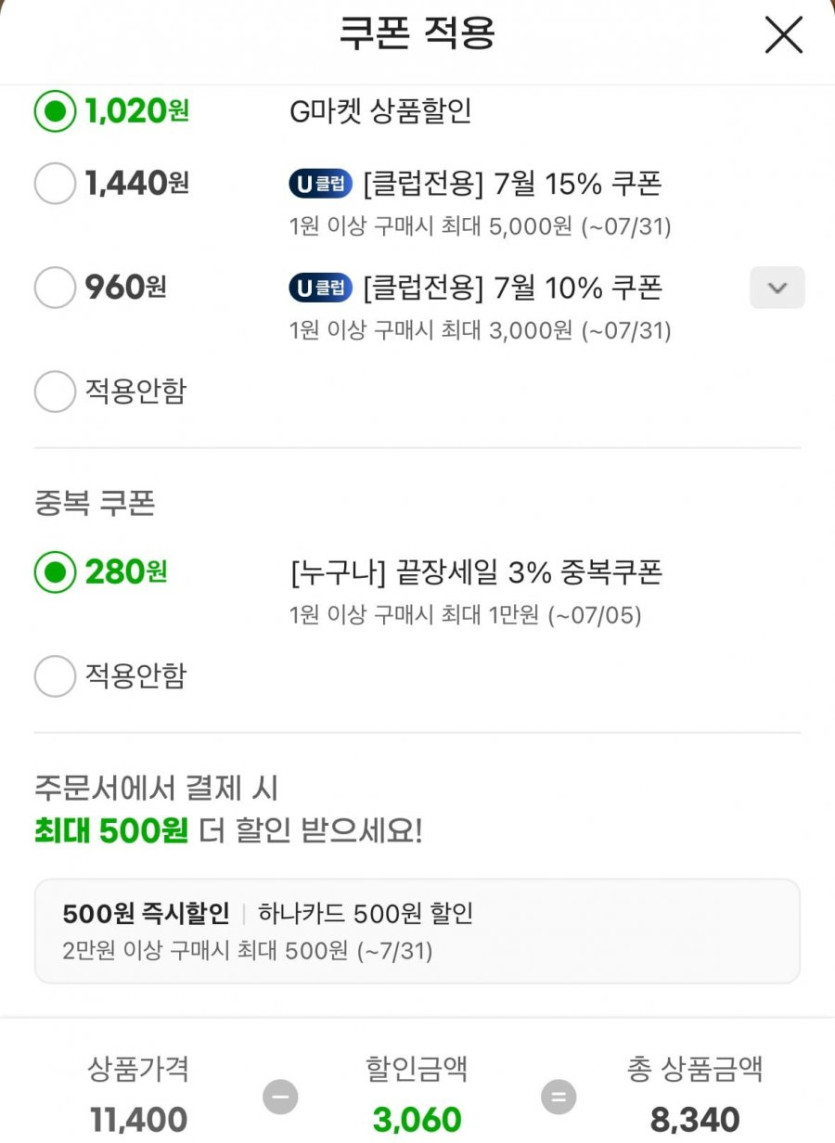Tap the 3,060 discount amount
Viewport: 835px width, 1143px height.
pos(417,1120)
